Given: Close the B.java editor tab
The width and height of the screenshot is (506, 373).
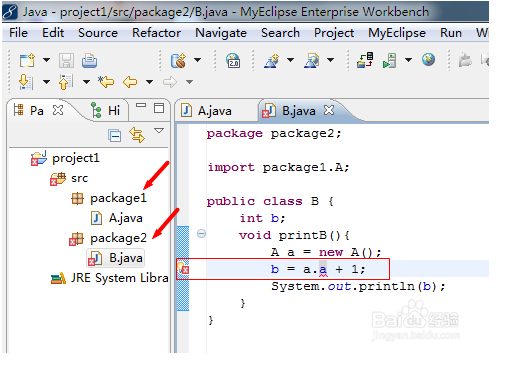Looking at the screenshot, I should tap(329, 110).
